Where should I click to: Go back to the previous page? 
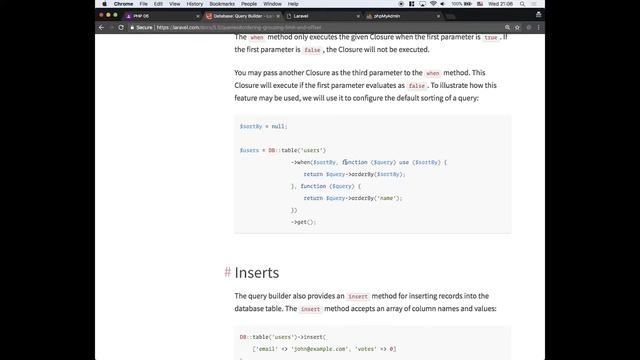[x=101, y=27]
